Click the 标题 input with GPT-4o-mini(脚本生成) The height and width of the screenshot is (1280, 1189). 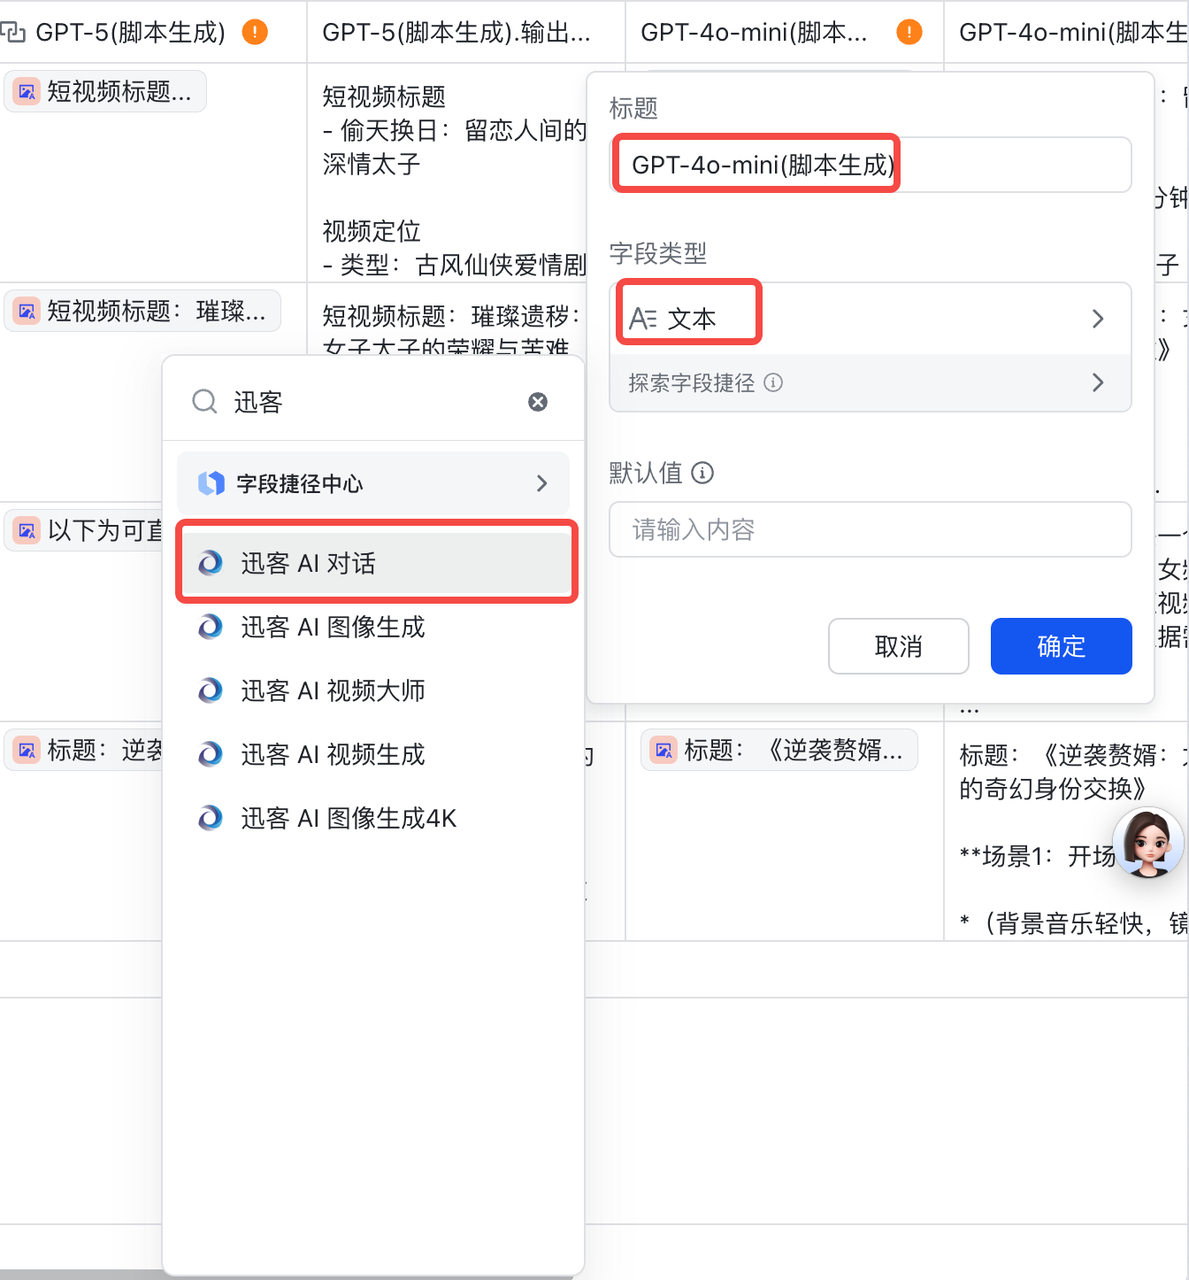(x=870, y=165)
